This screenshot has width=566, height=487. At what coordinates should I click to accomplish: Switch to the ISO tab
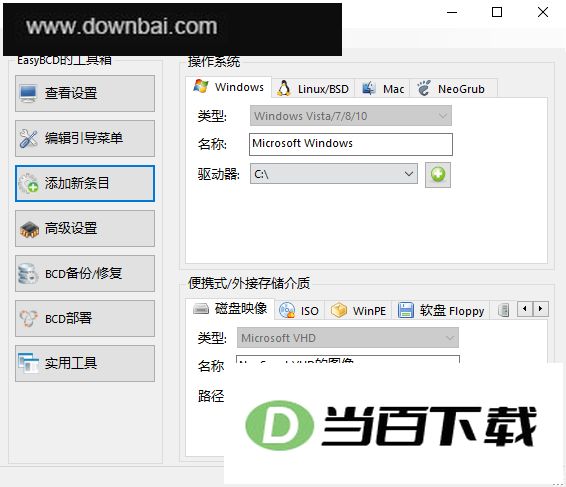299,310
